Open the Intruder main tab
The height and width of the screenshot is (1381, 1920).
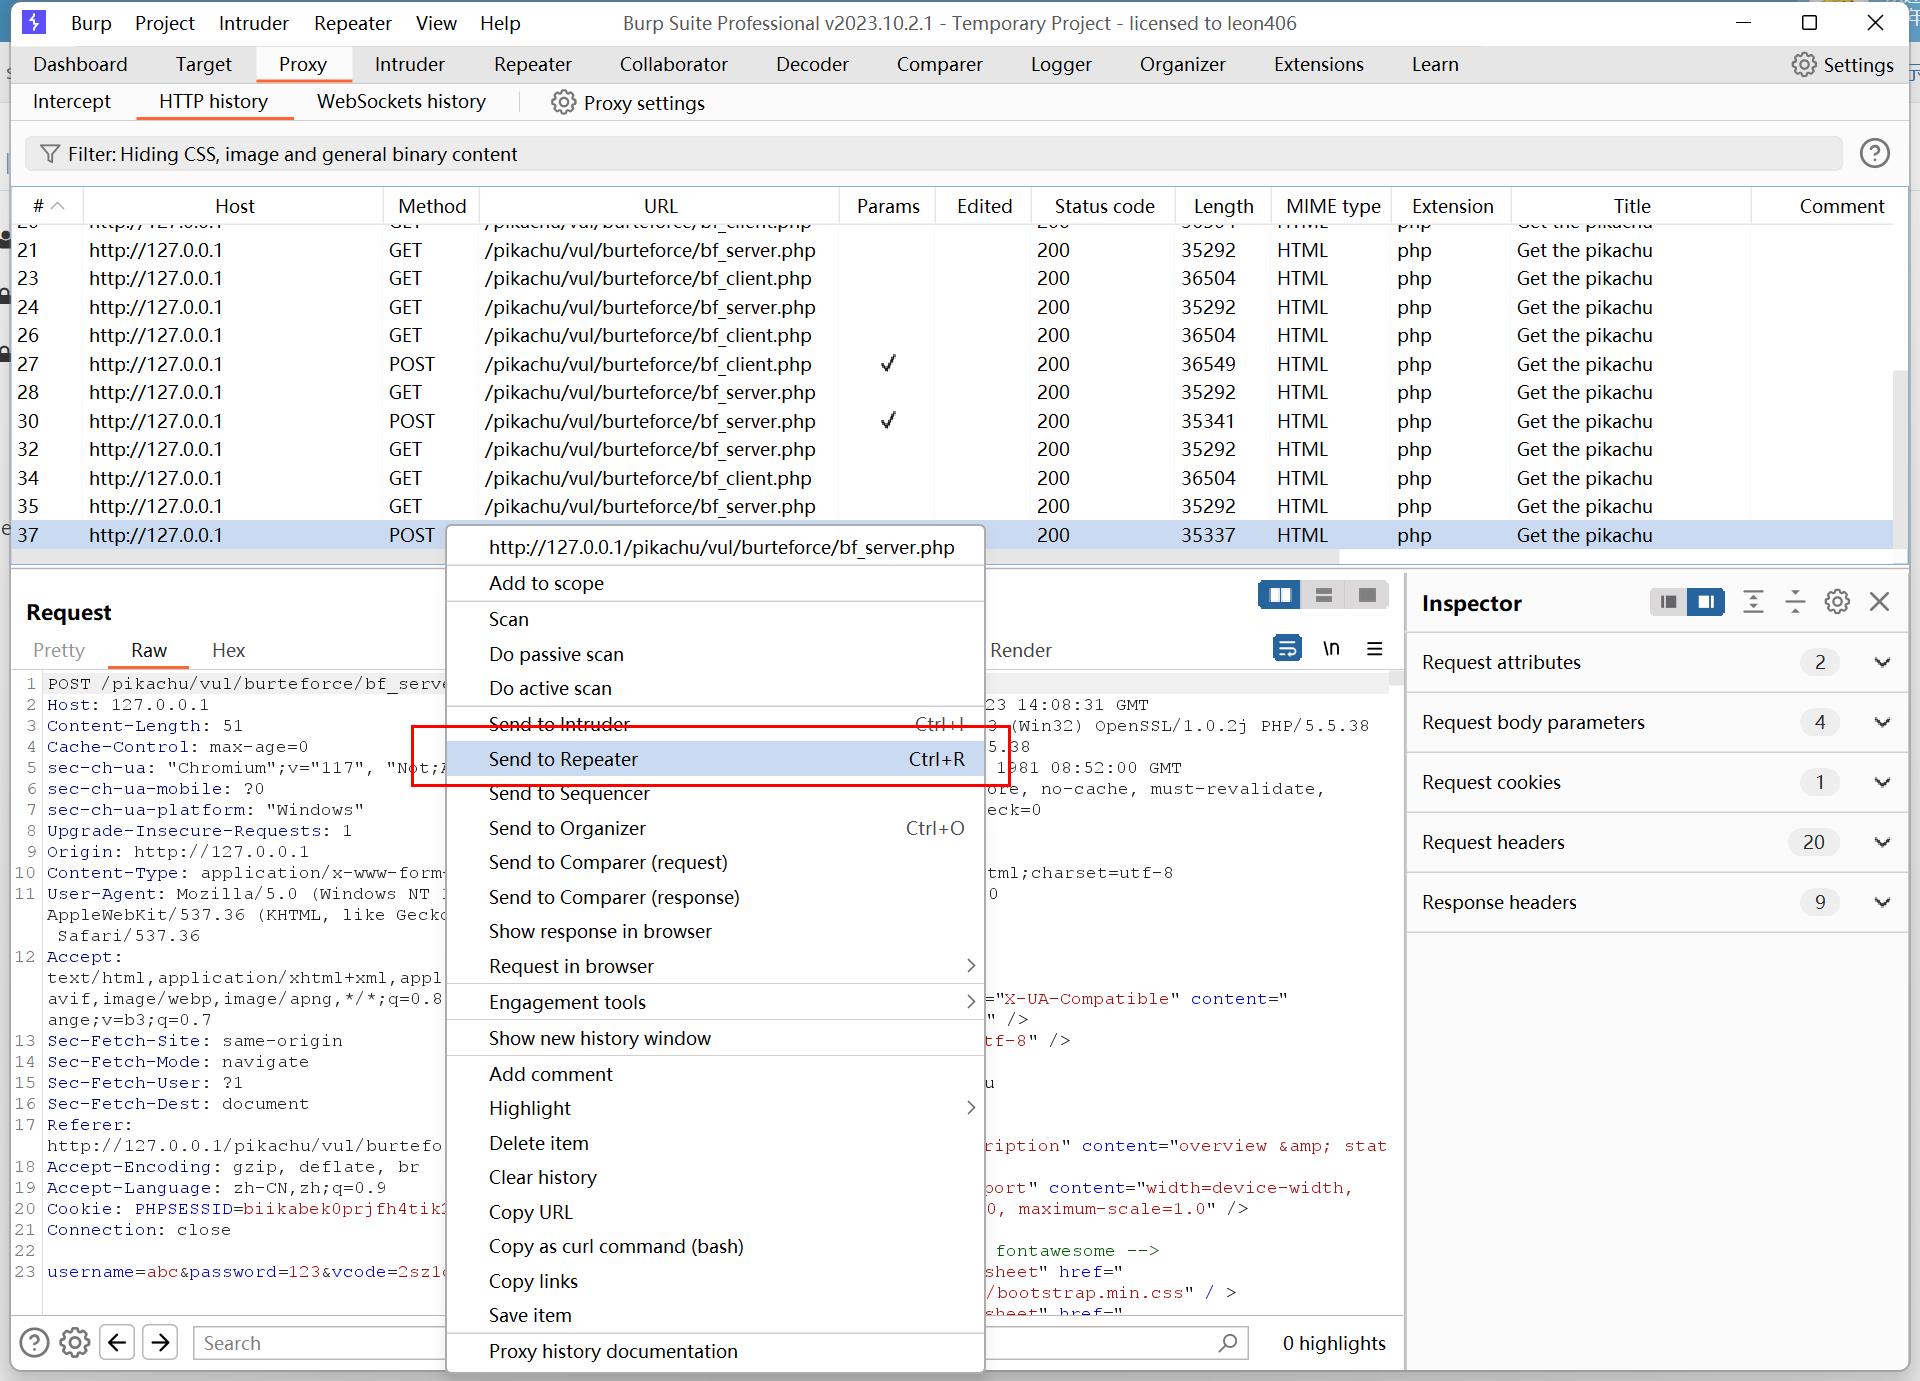409,64
